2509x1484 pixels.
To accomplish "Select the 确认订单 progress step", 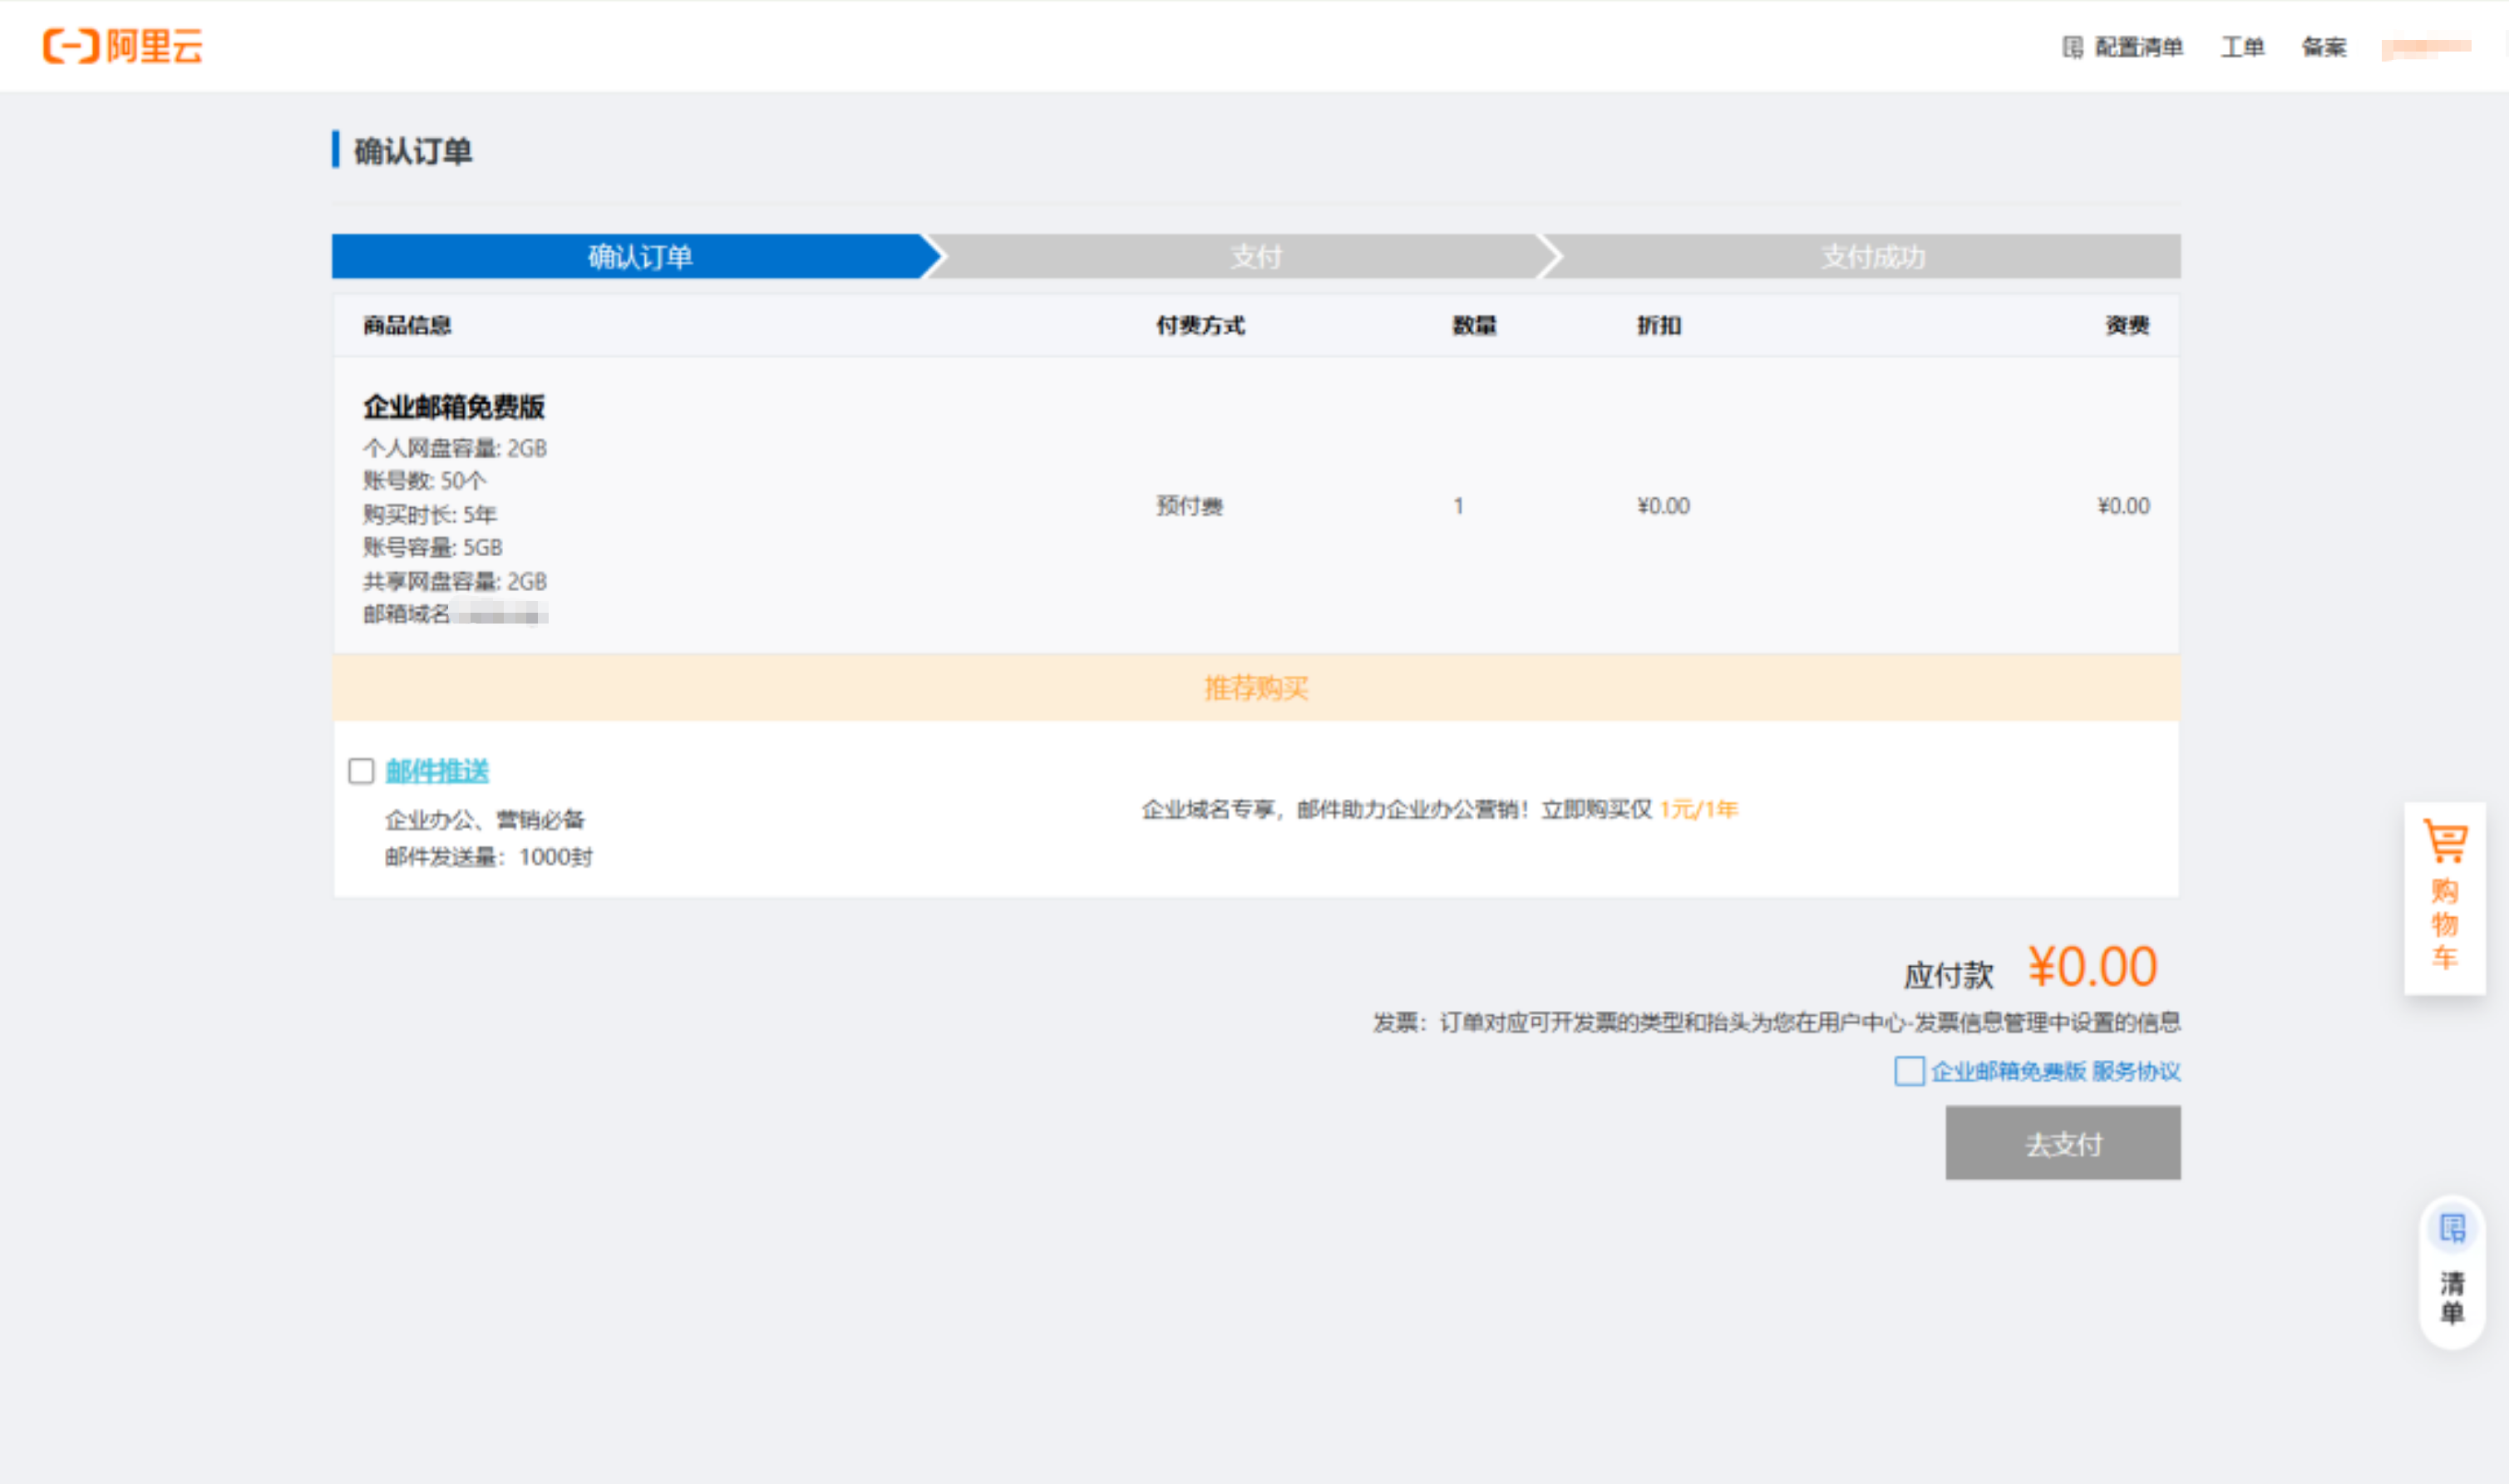I will point(638,257).
